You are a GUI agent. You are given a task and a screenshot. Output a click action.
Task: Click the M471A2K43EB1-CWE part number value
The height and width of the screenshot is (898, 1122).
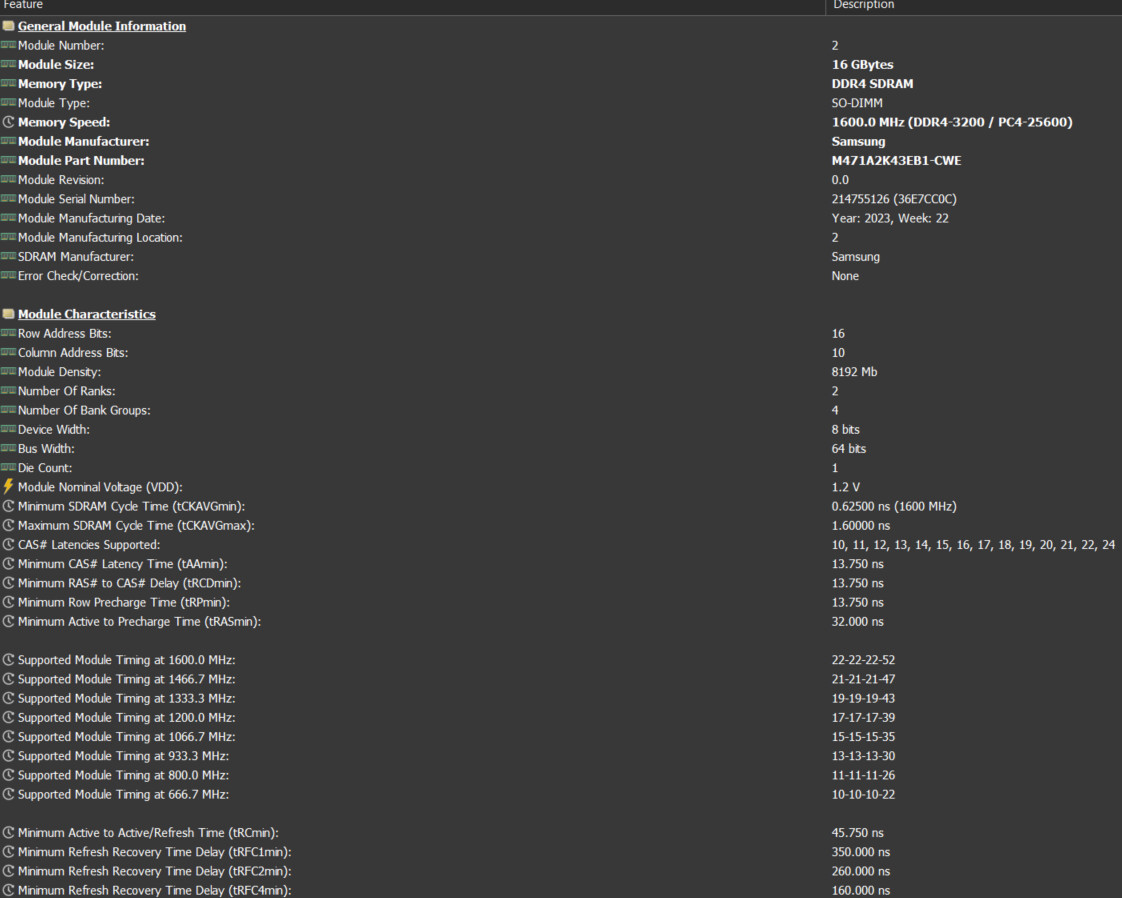coord(896,161)
